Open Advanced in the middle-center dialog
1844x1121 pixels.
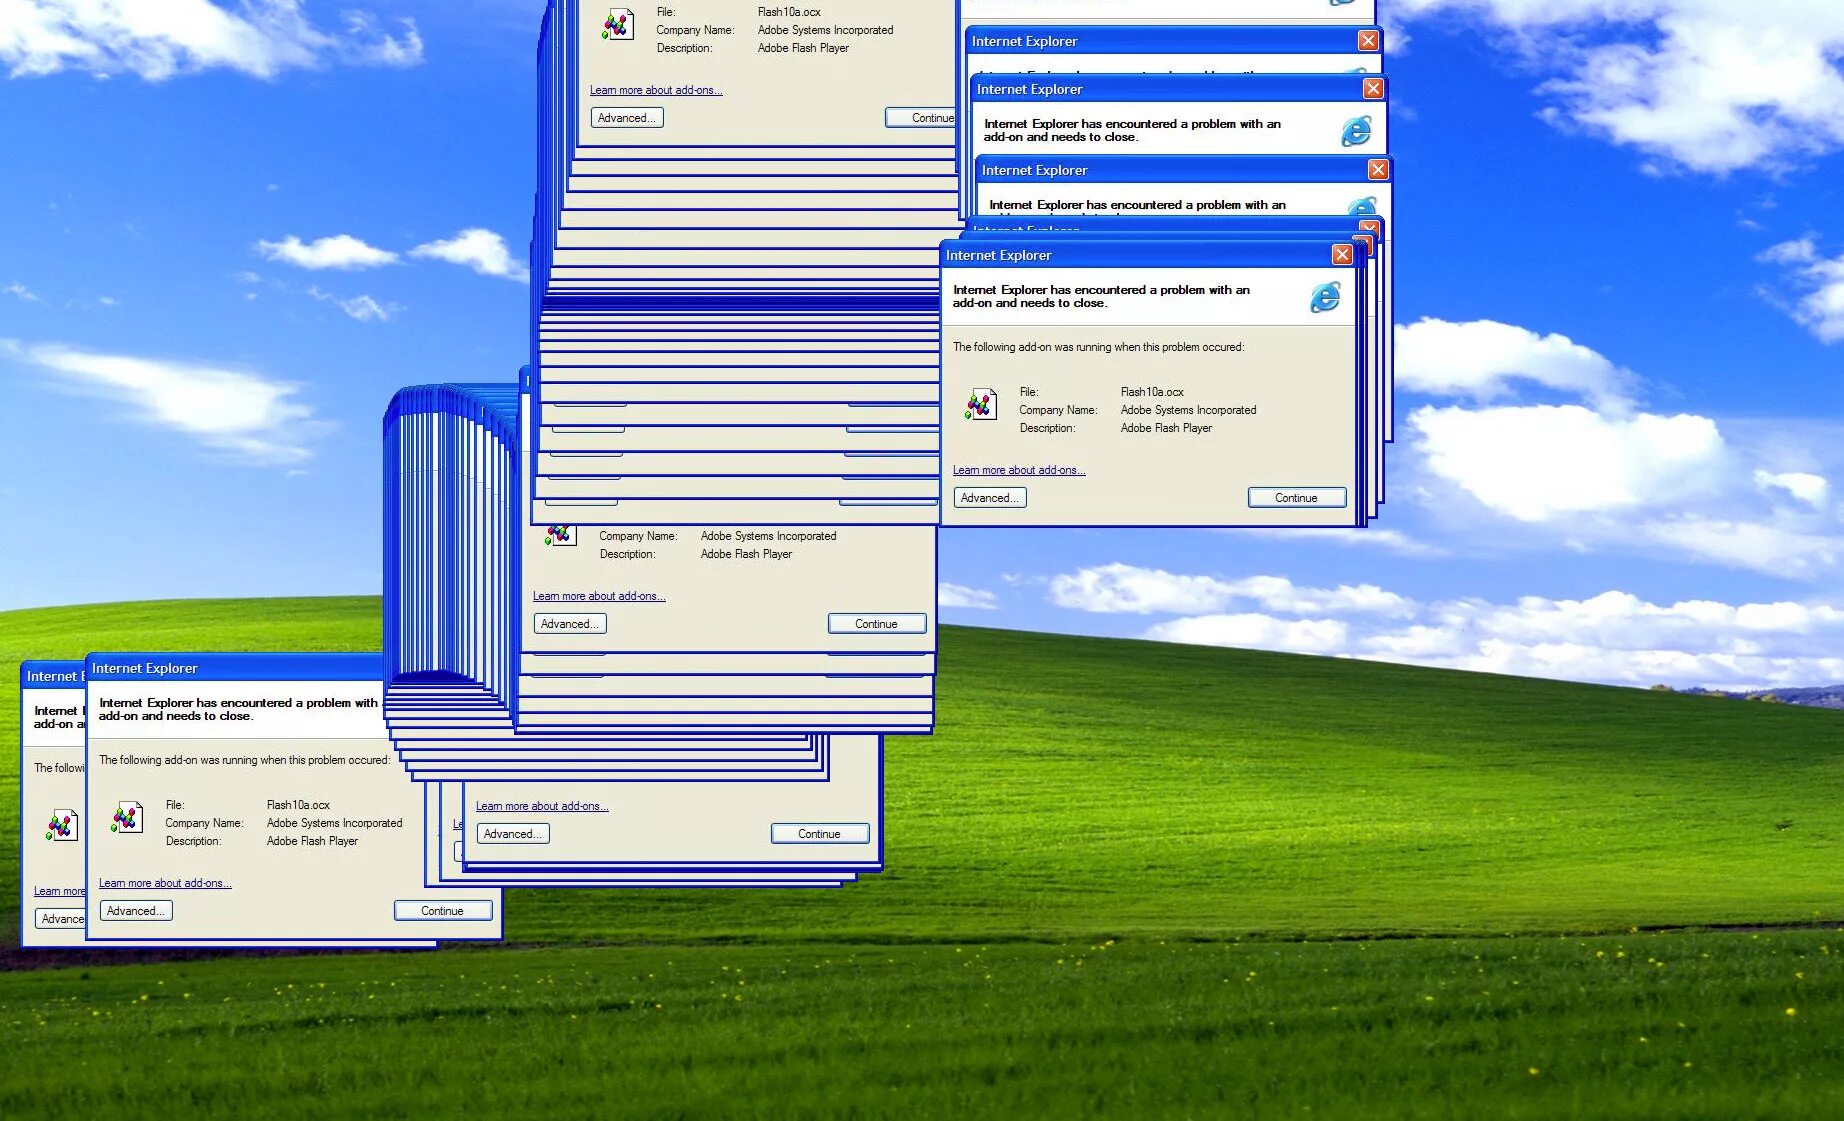coord(570,624)
